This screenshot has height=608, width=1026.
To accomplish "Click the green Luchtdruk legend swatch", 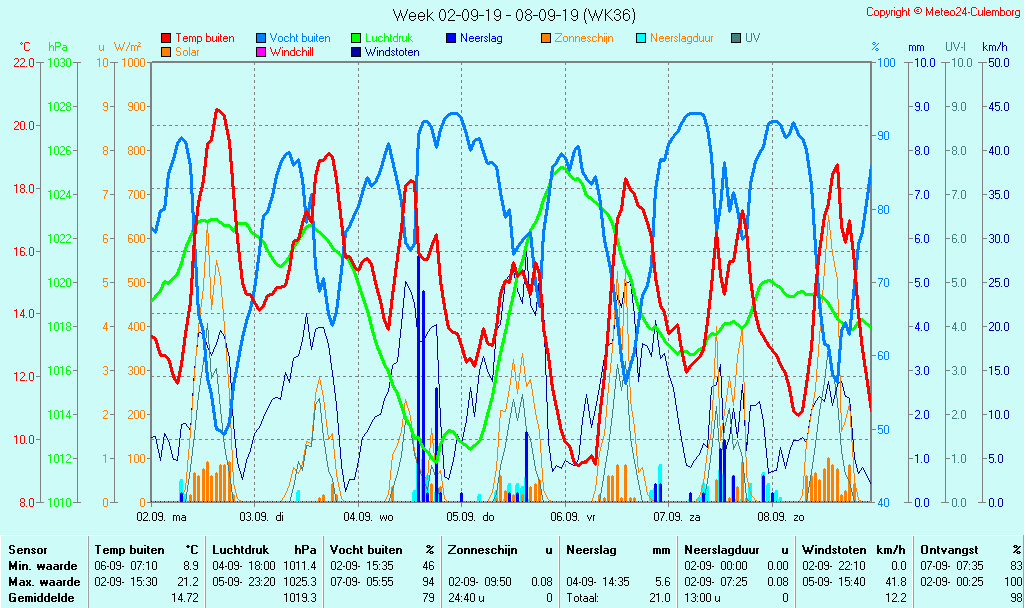I will [355, 38].
